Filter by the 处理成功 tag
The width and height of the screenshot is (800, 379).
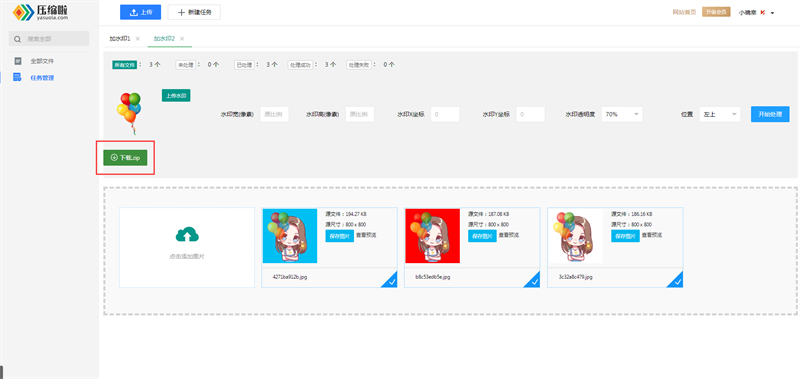coord(300,65)
